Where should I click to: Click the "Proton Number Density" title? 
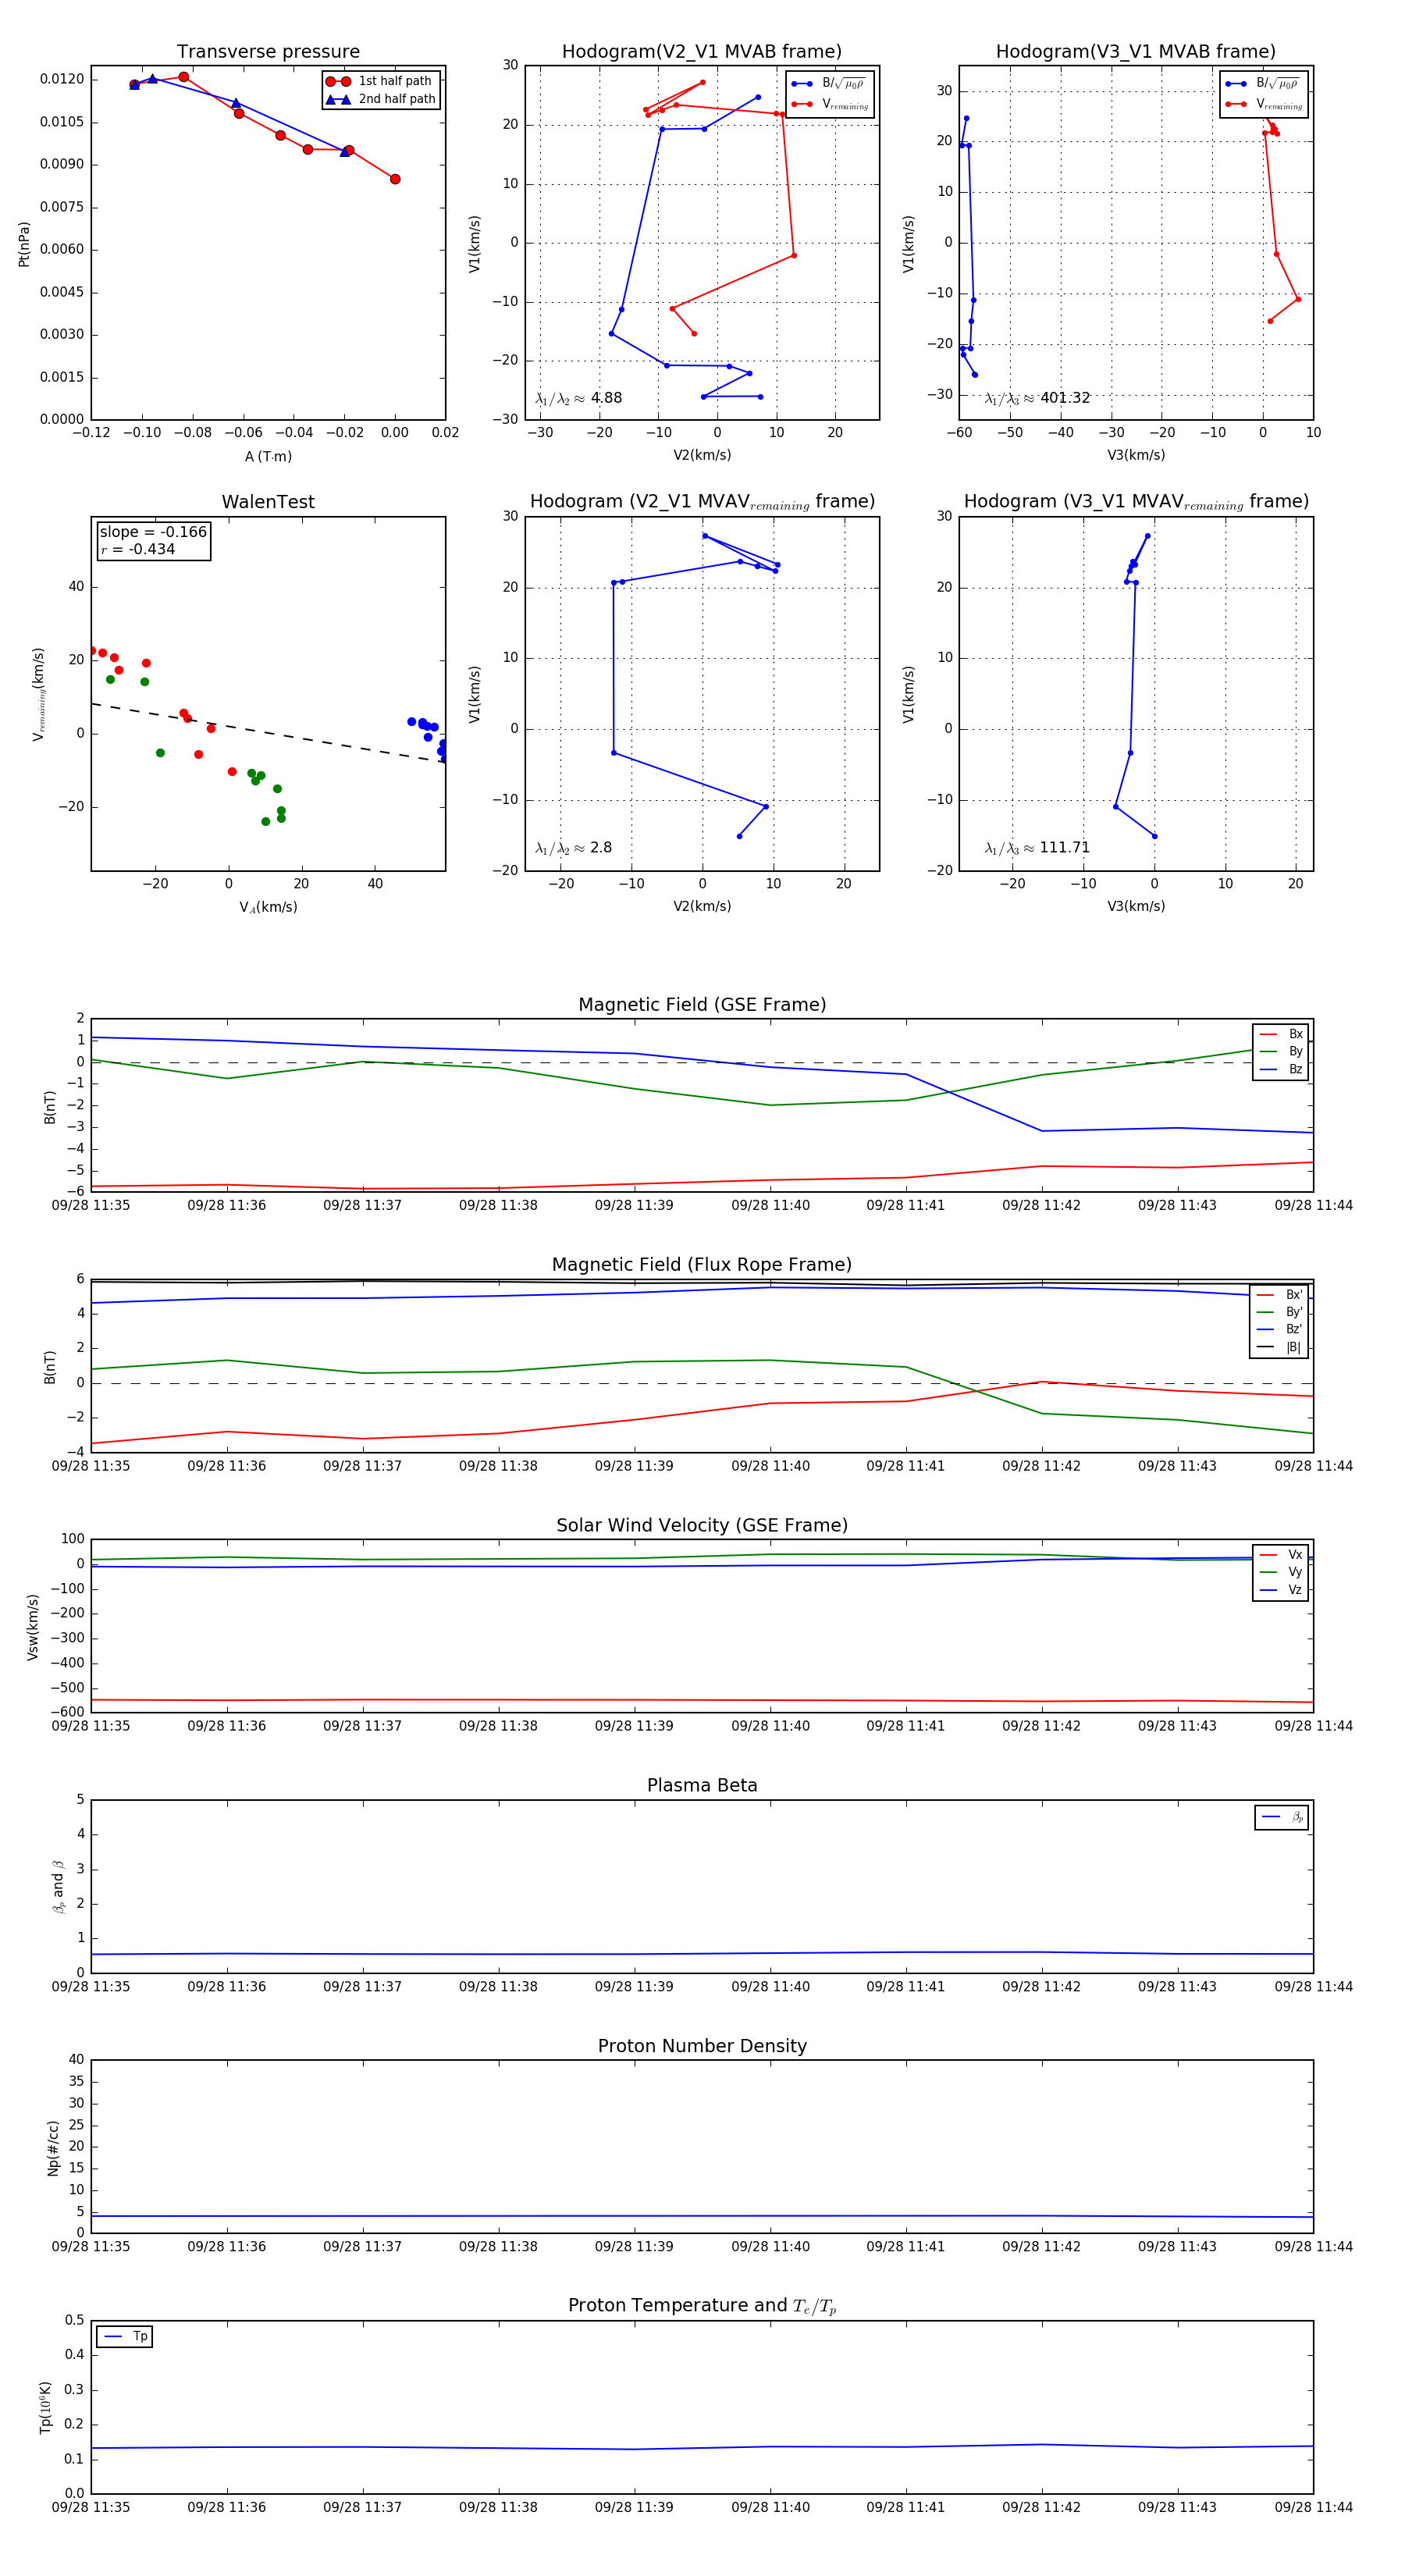point(702,2046)
